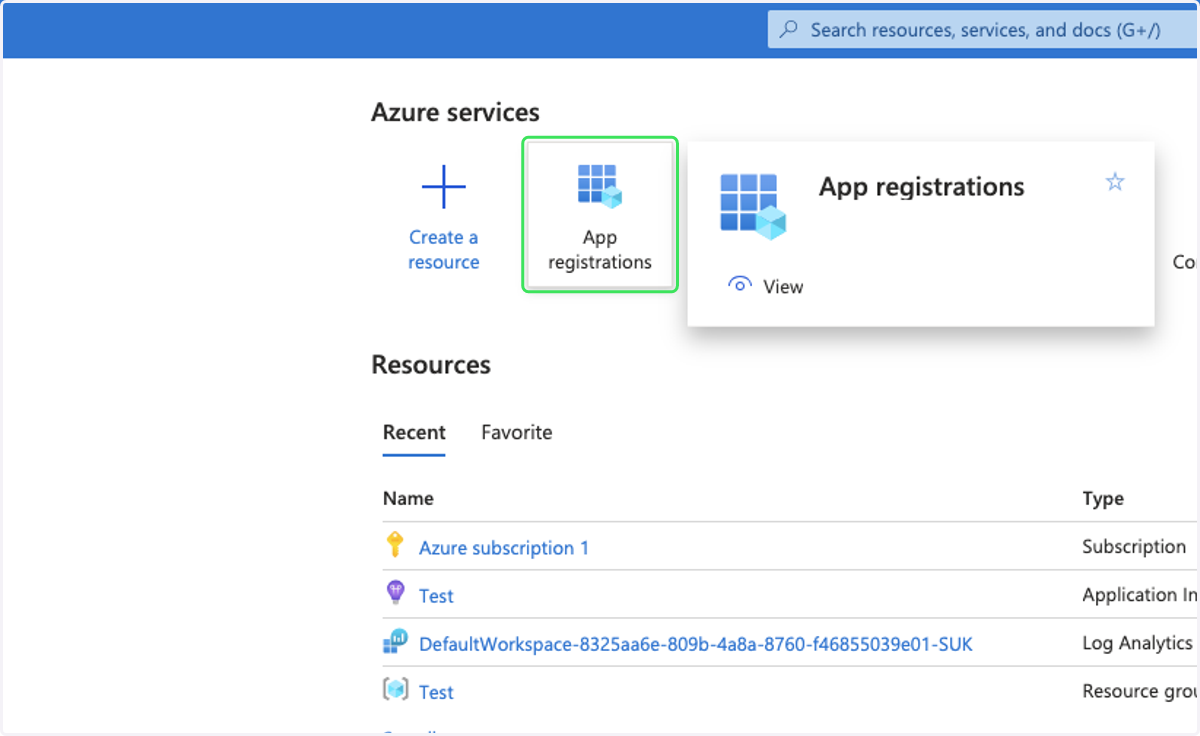Focus the Search resources, services, and docs field
The height and width of the screenshot is (736, 1200).
[x=984, y=30]
